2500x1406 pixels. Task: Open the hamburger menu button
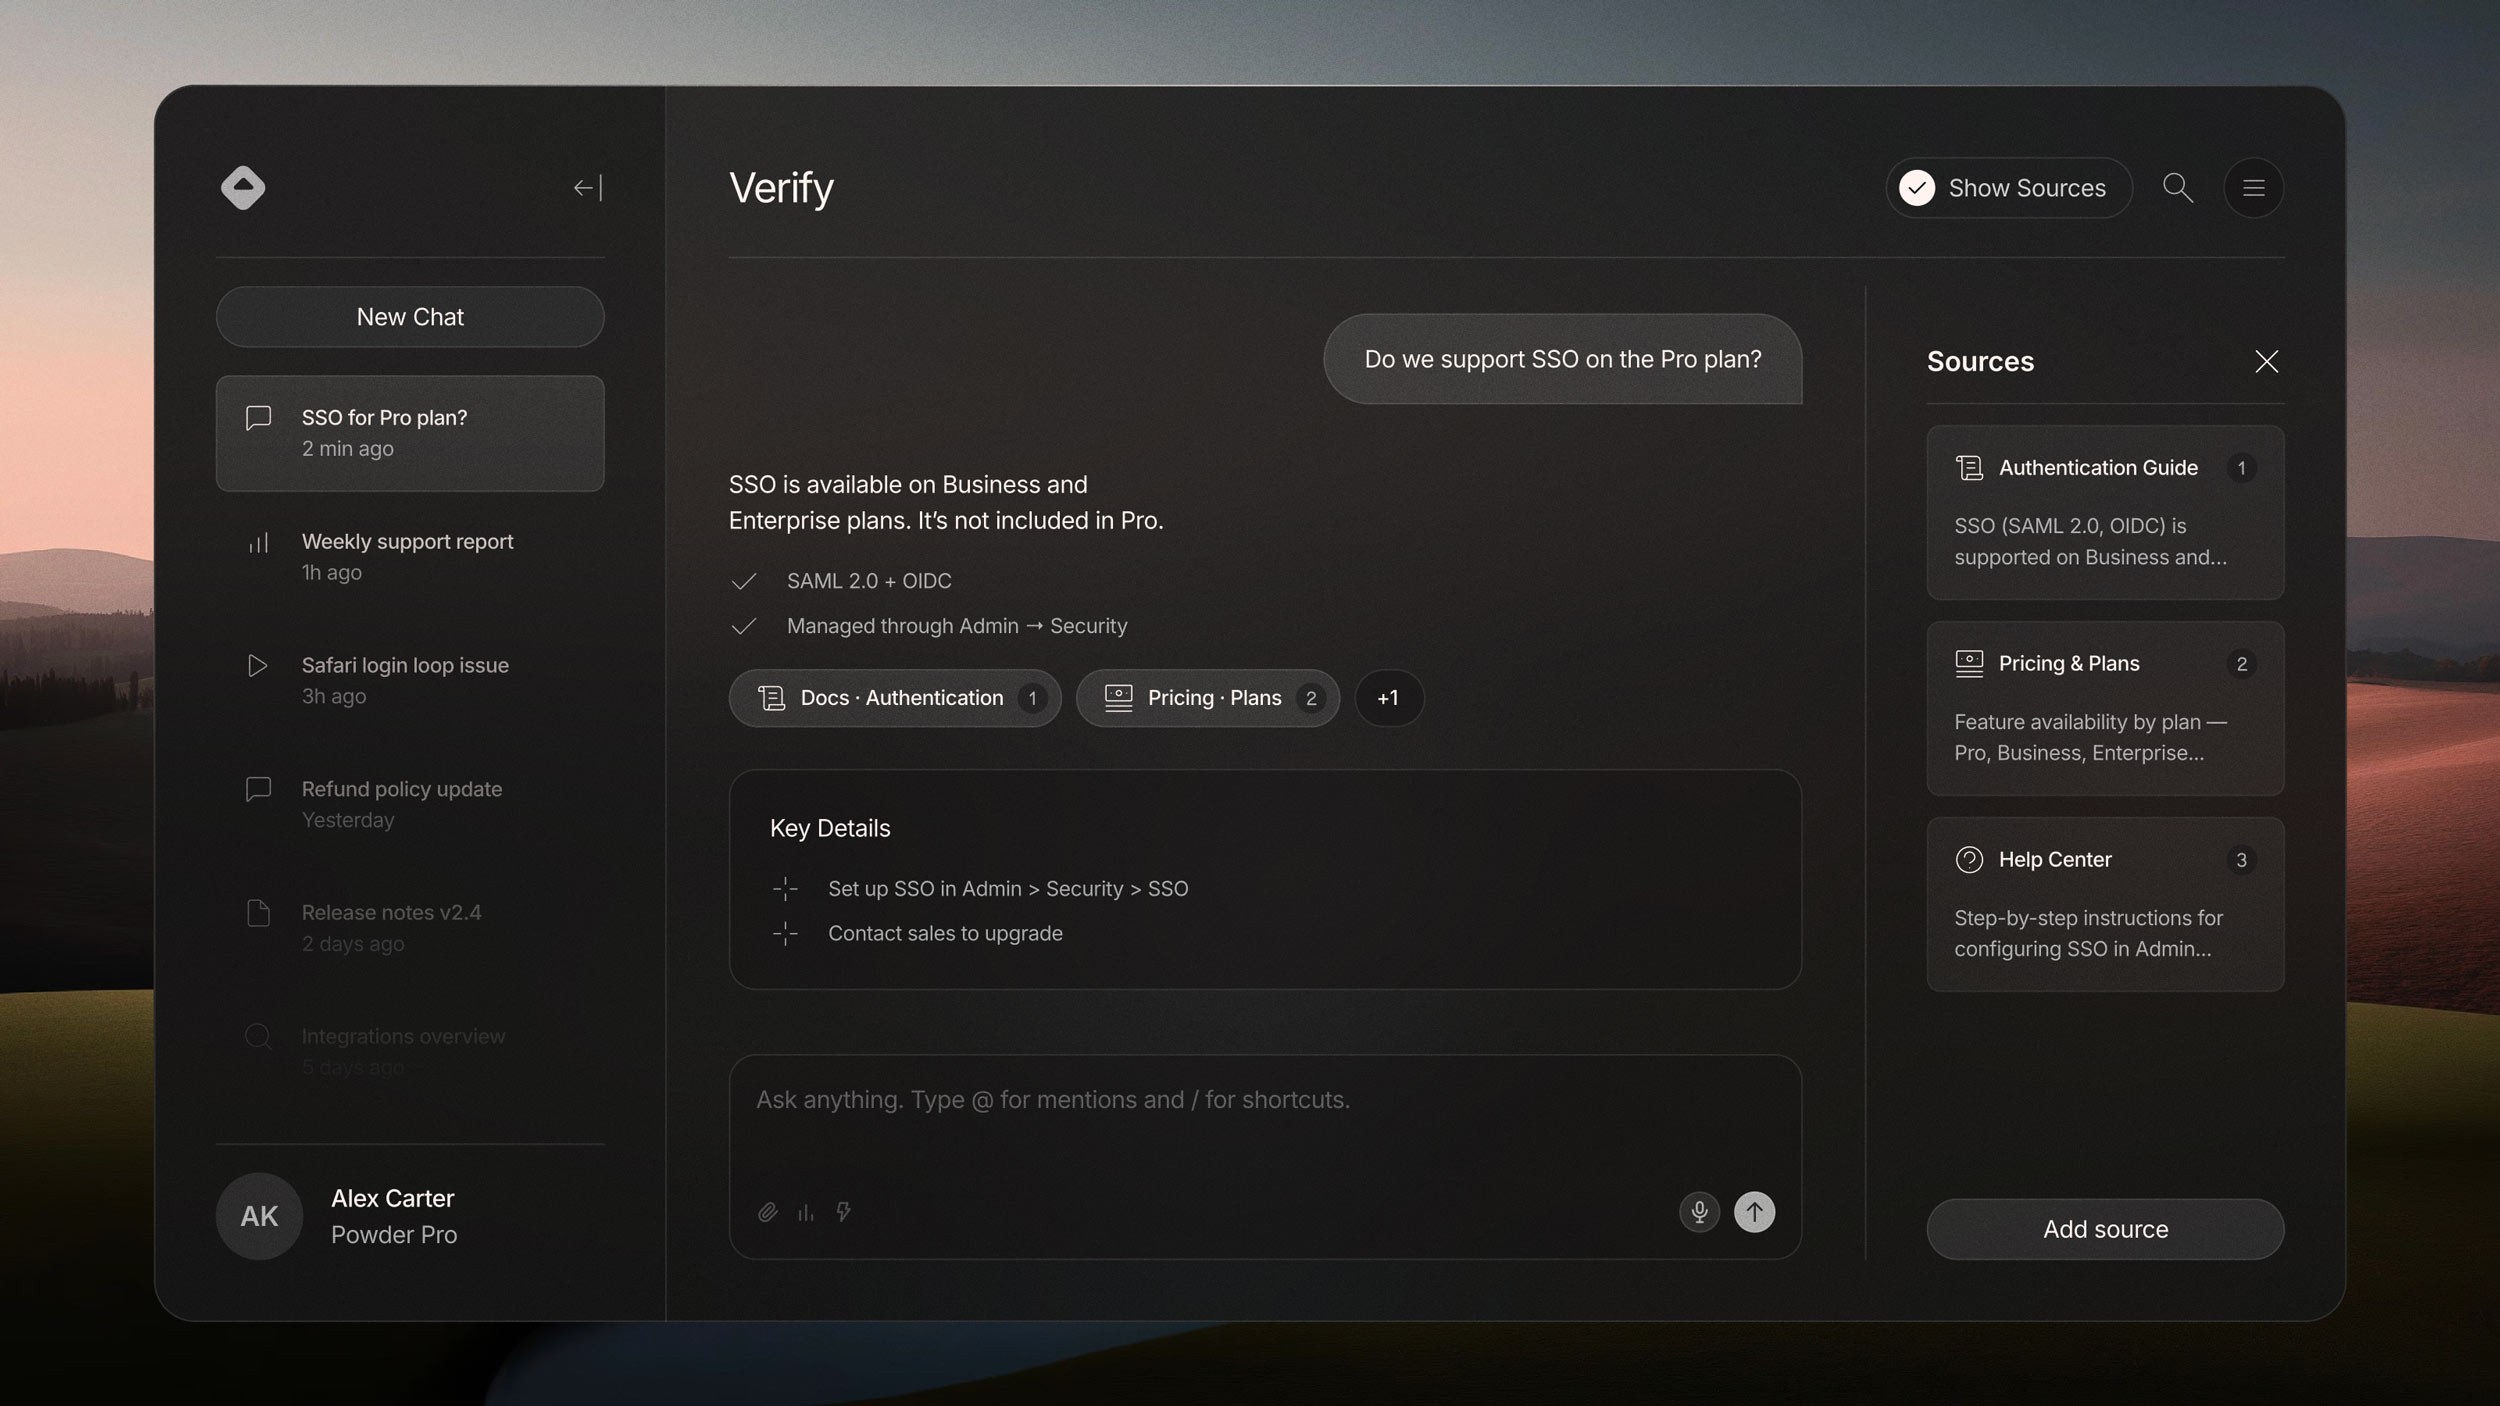[x=2253, y=188]
